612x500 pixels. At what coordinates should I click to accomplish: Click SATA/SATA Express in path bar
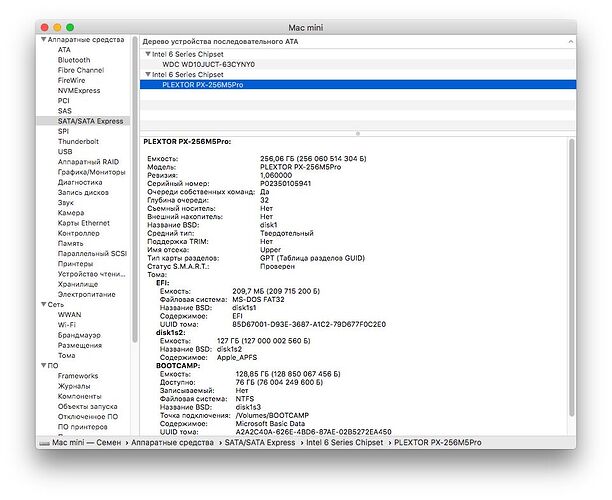260,442
